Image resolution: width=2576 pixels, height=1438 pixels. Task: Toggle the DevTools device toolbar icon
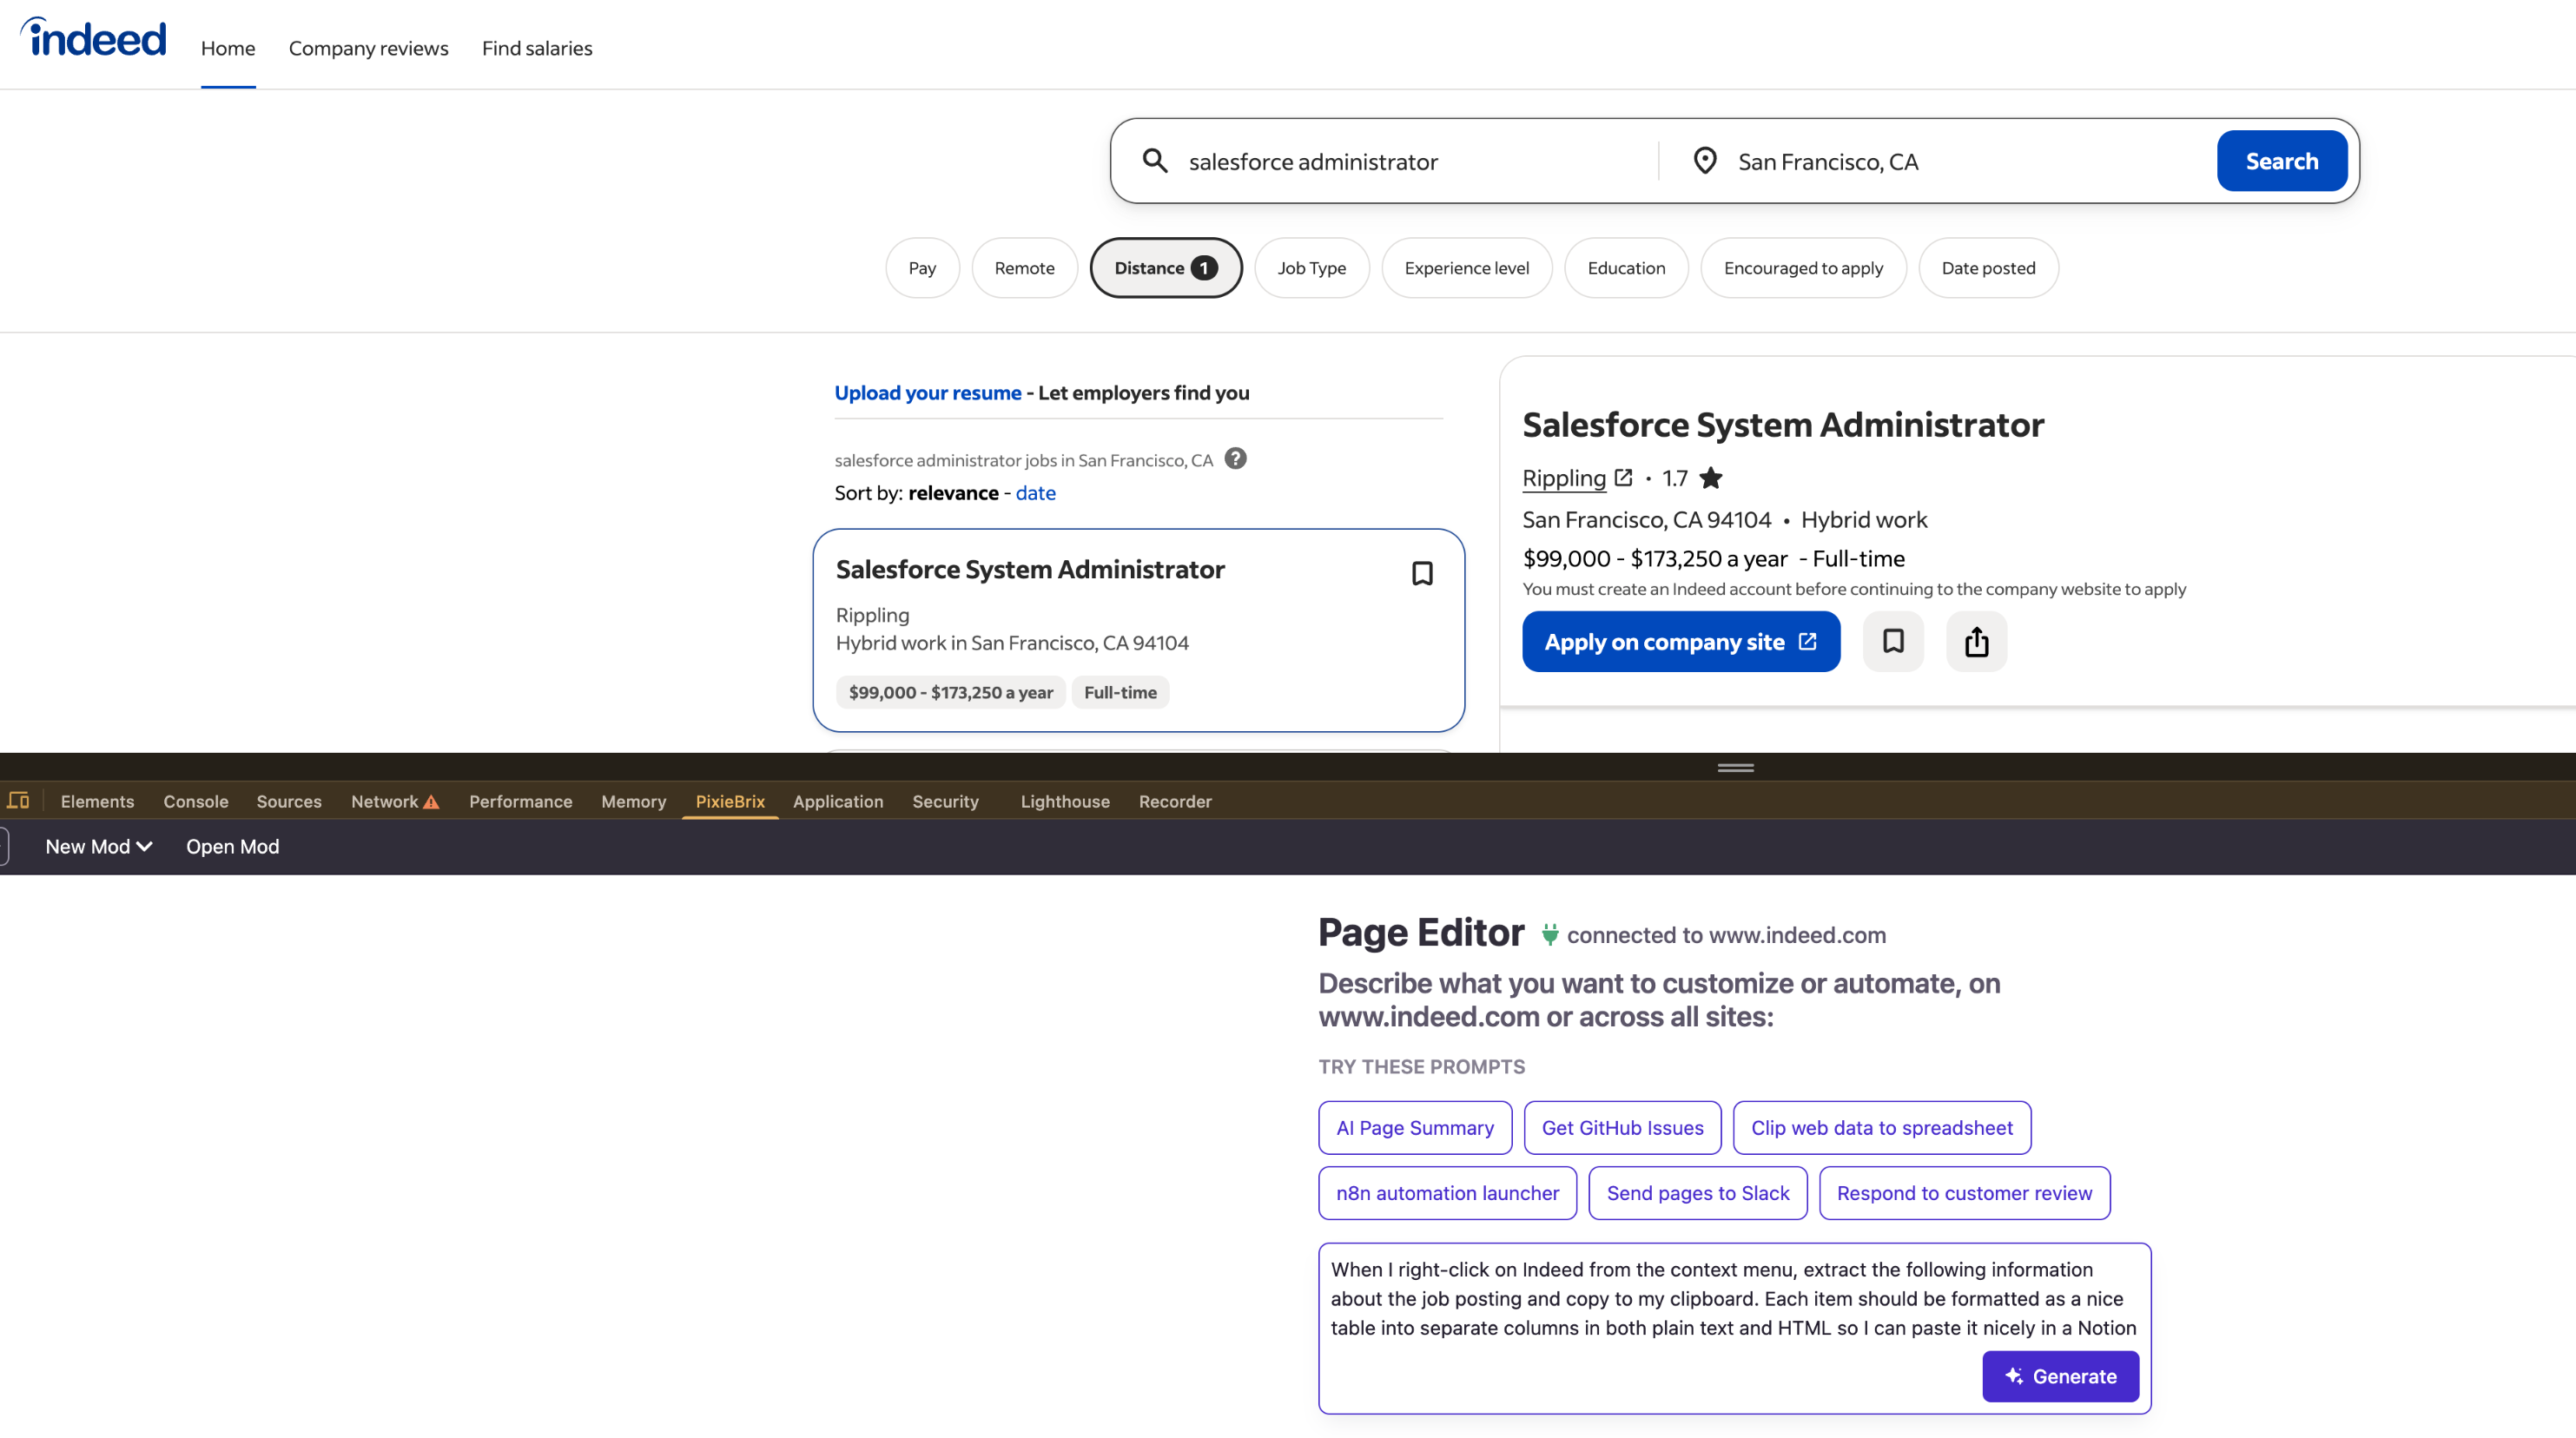(x=18, y=801)
